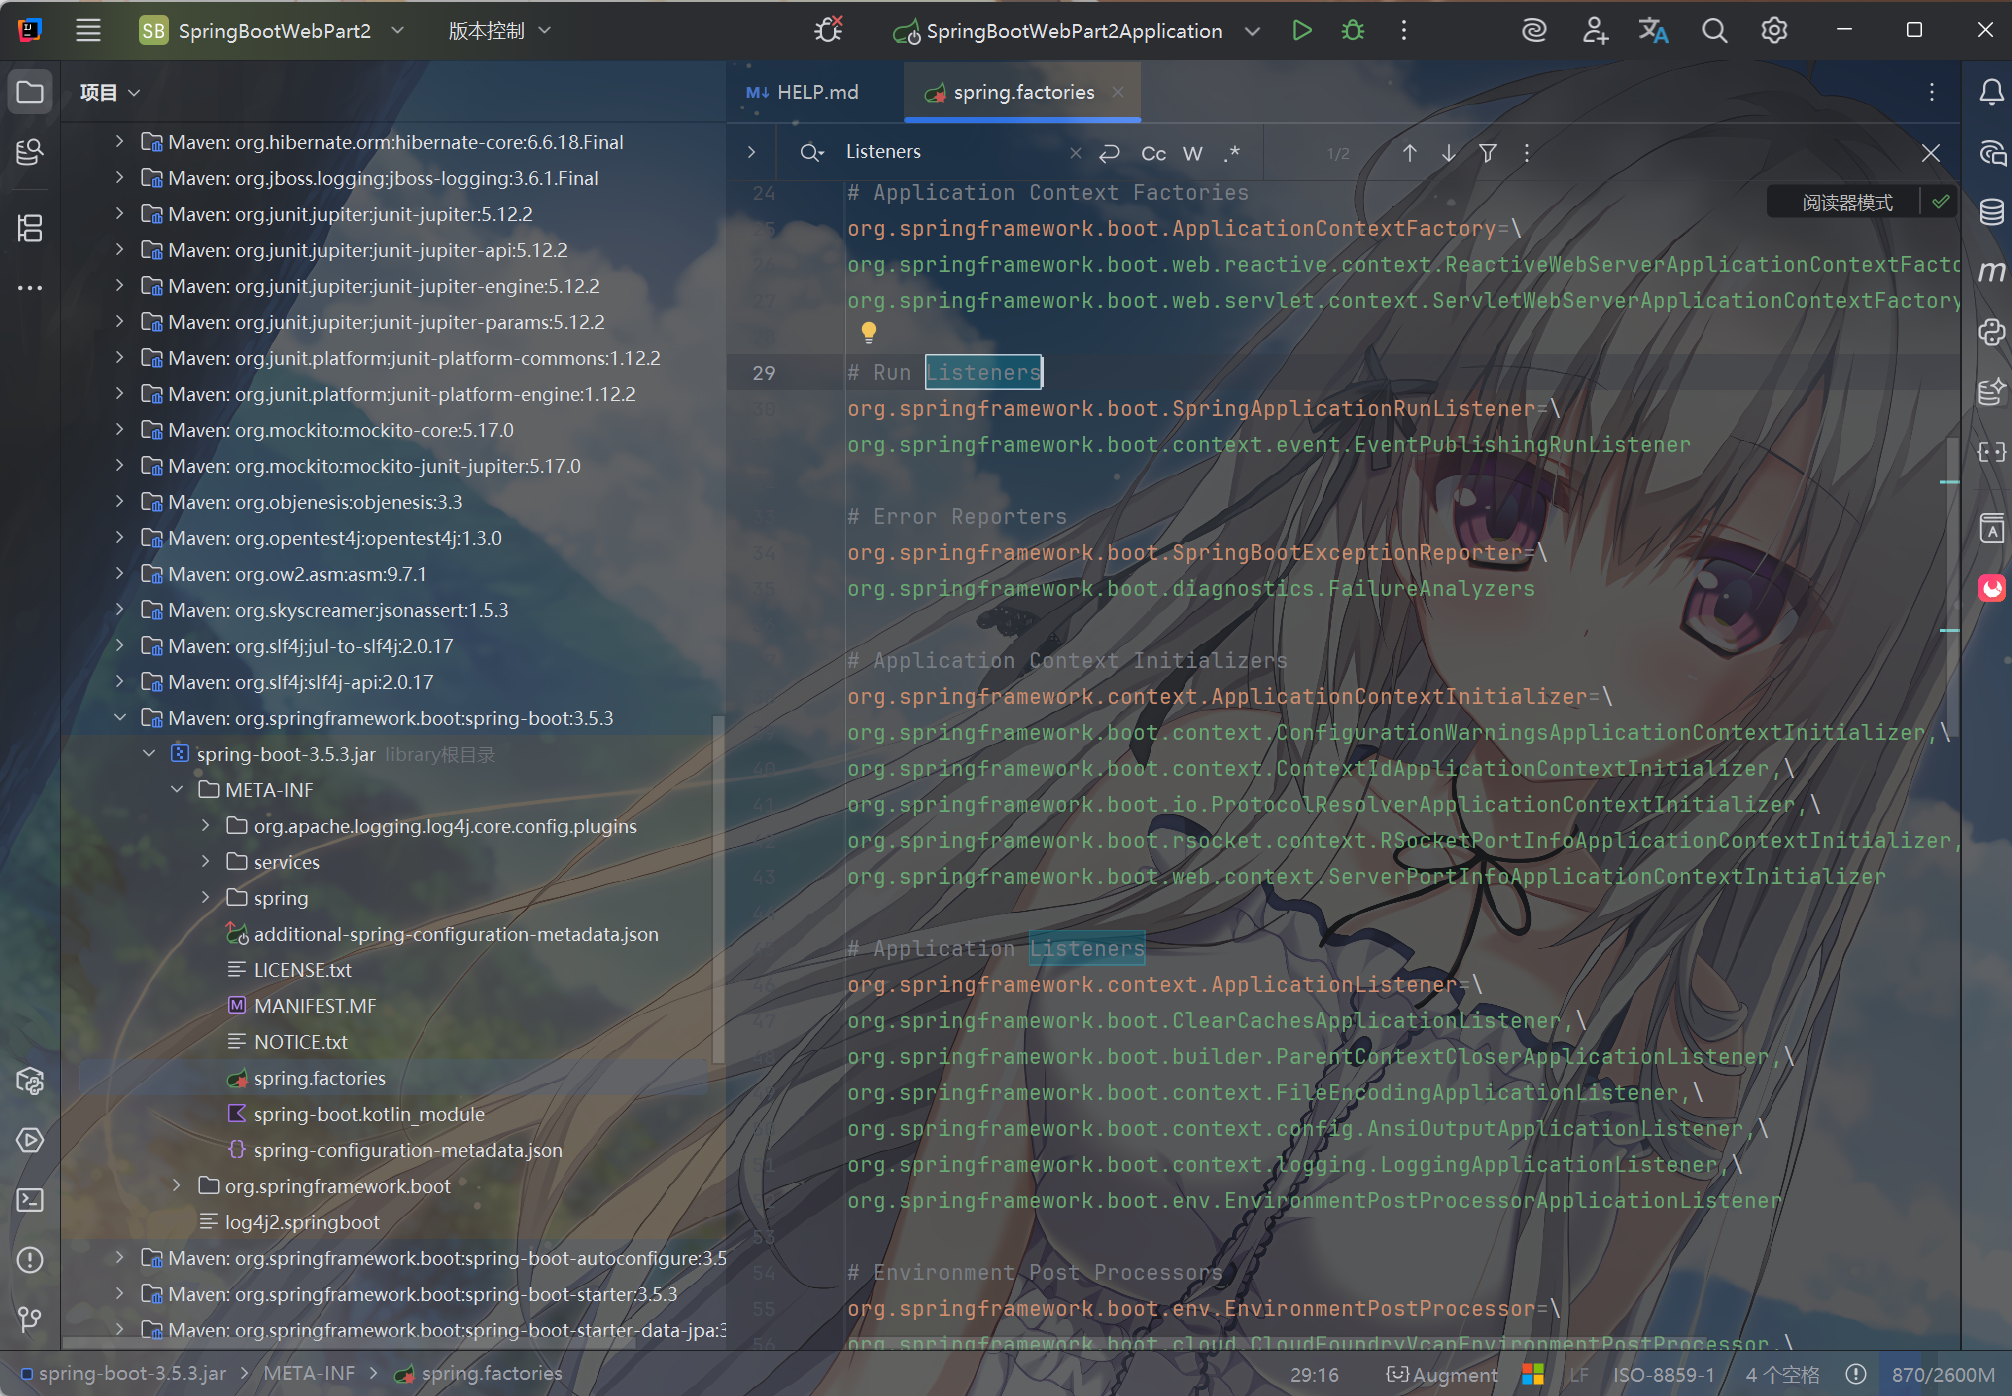
Task: Select MANIFEST.MF in the project tree
Action: (315, 1006)
